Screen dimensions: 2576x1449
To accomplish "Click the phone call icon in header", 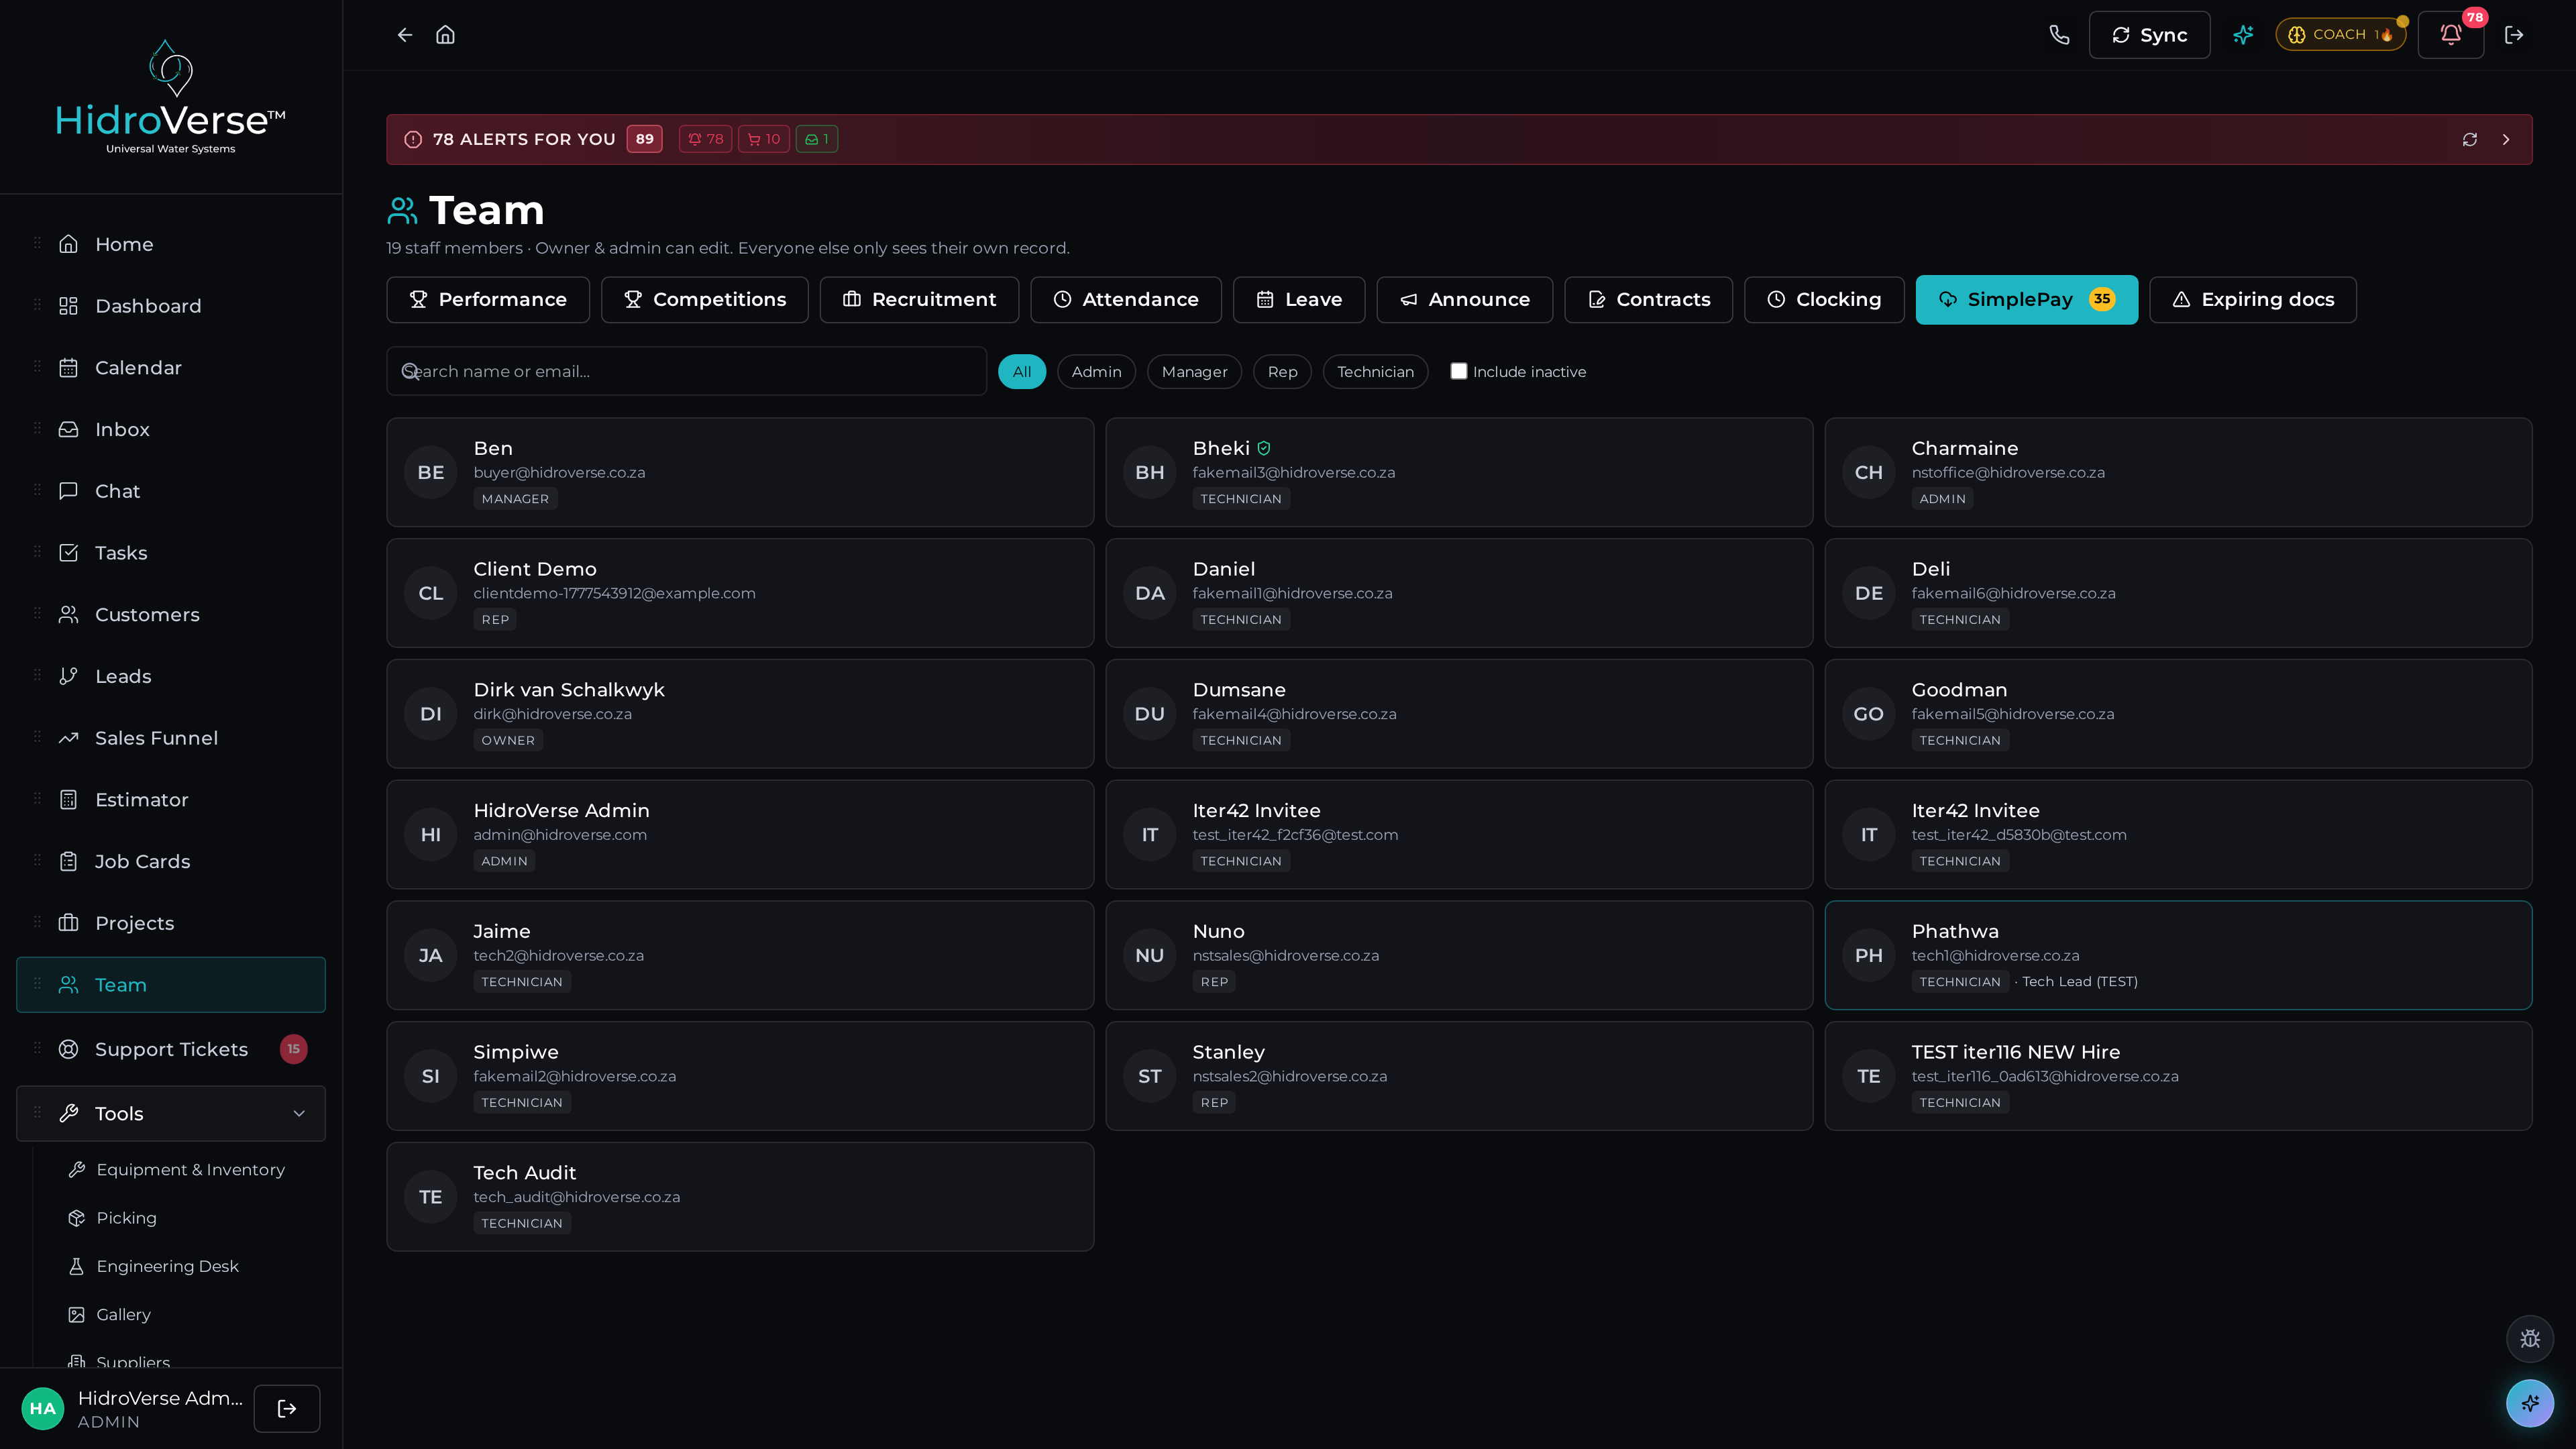I will (2059, 35).
